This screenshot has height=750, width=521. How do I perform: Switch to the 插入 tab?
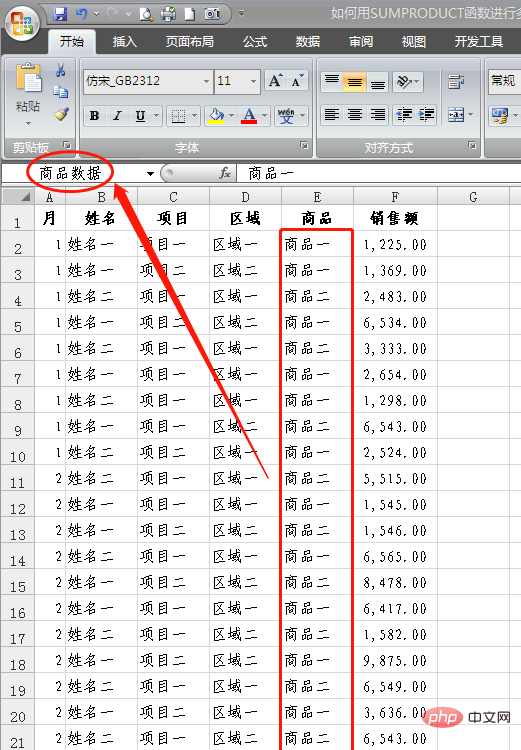(x=124, y=42)
